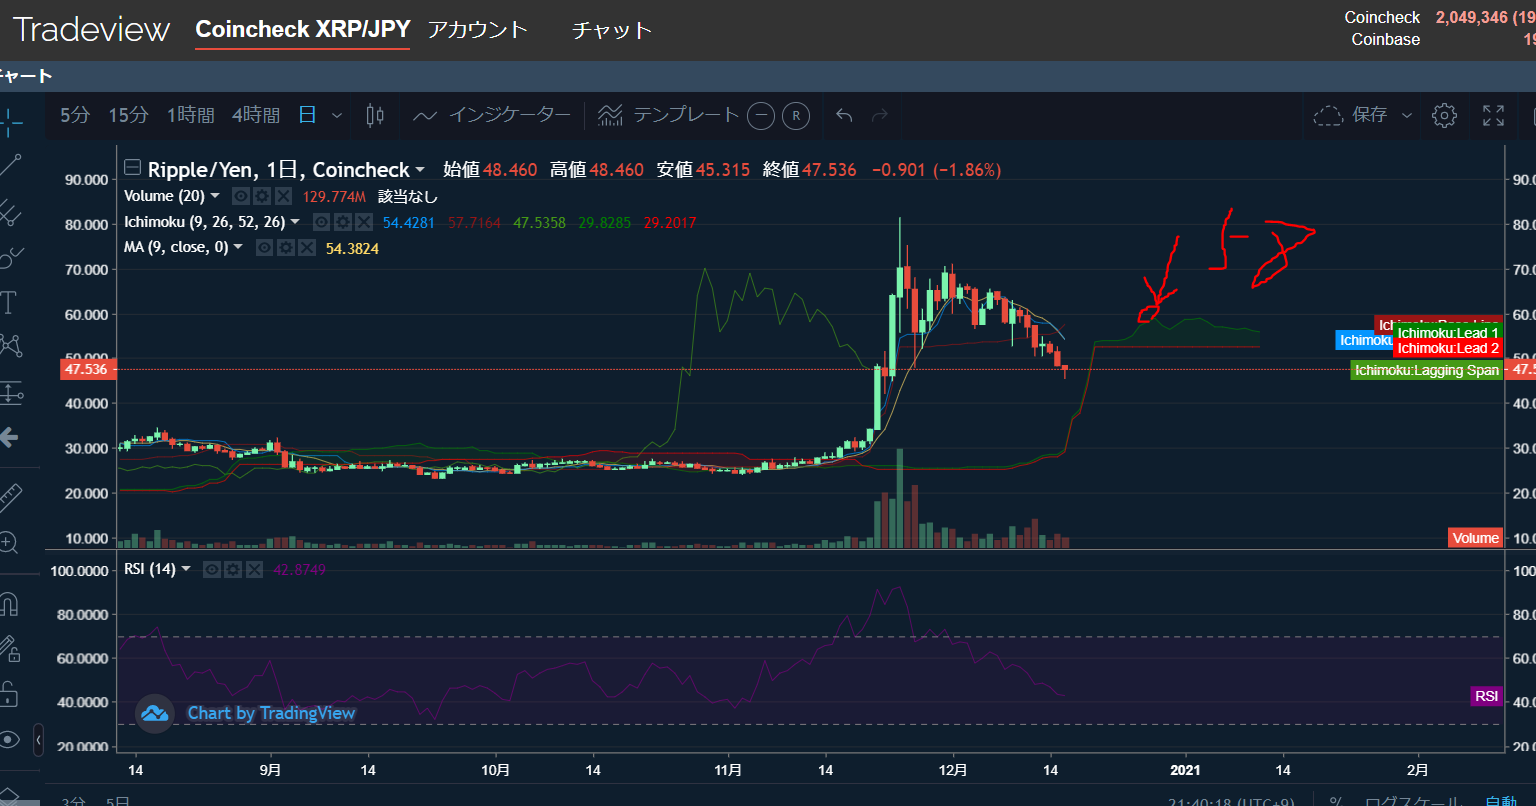The image size is (1536, 806).
Task: Collapse the chart legend minus box
Action: [132, 168]
